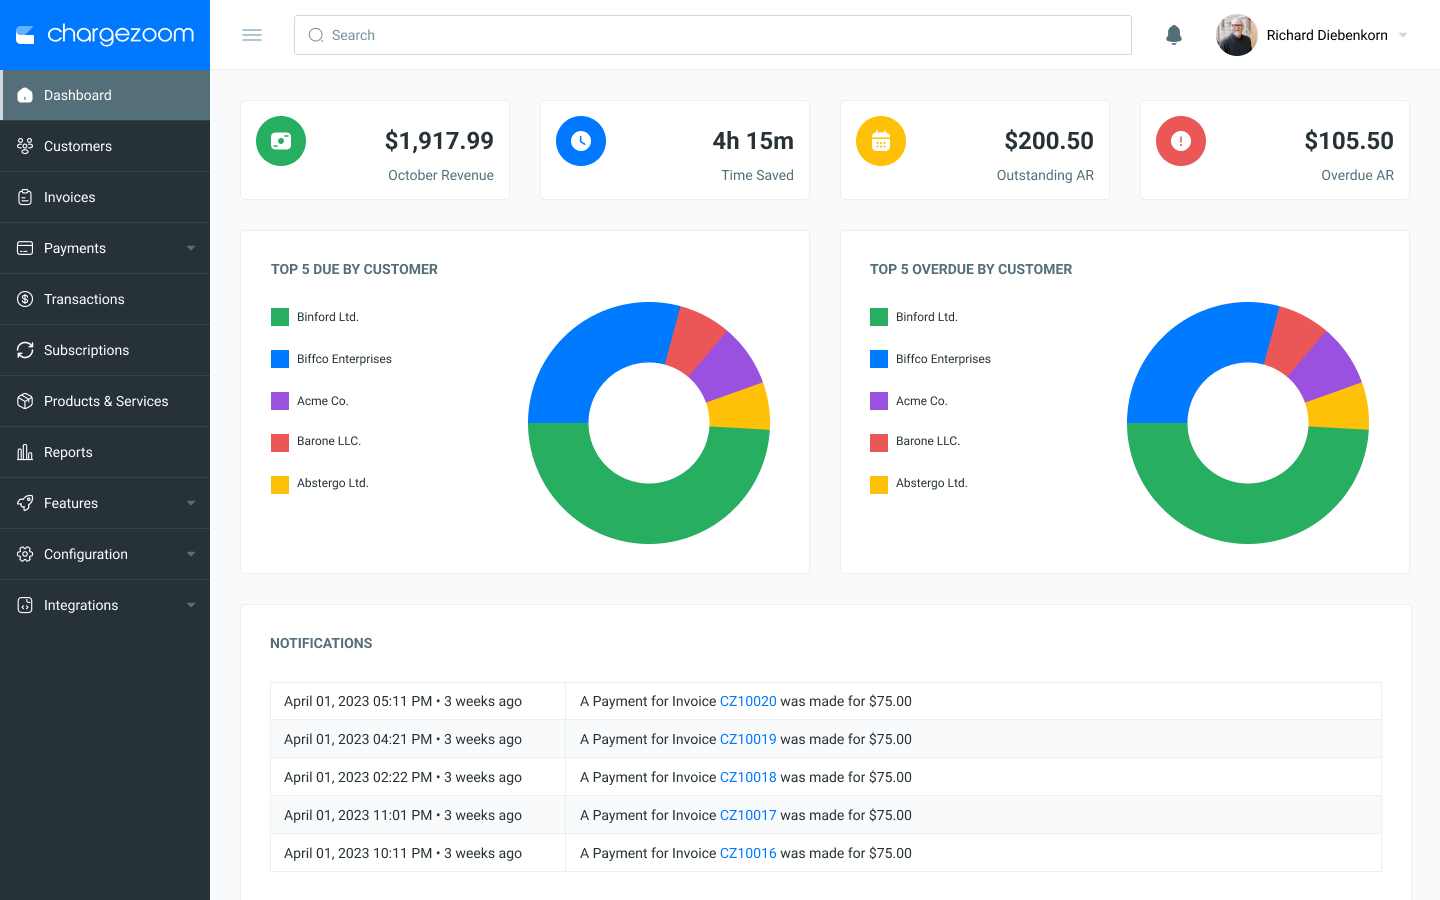The image size is (1440, 900).
Task: Open invoice link CZ10017
Action: click(748, 815)
